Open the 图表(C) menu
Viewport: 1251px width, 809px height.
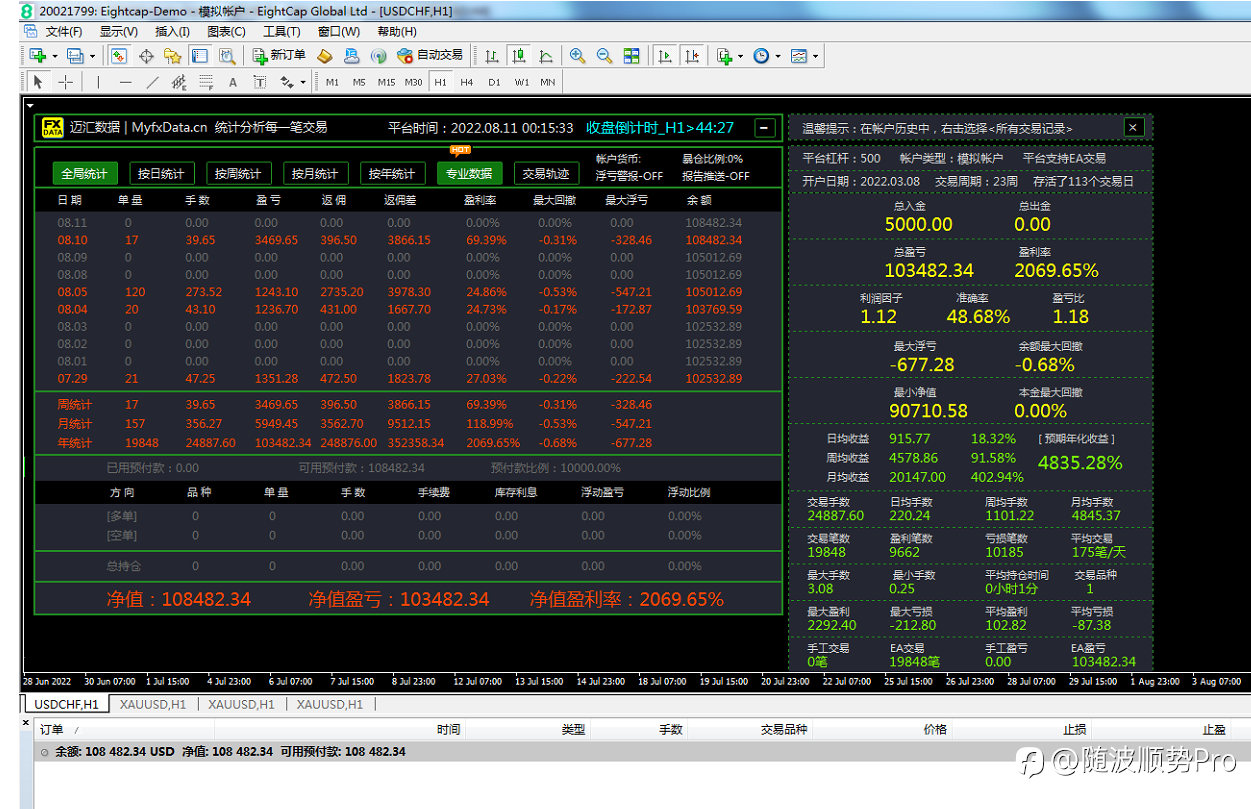tap(226, 31)
